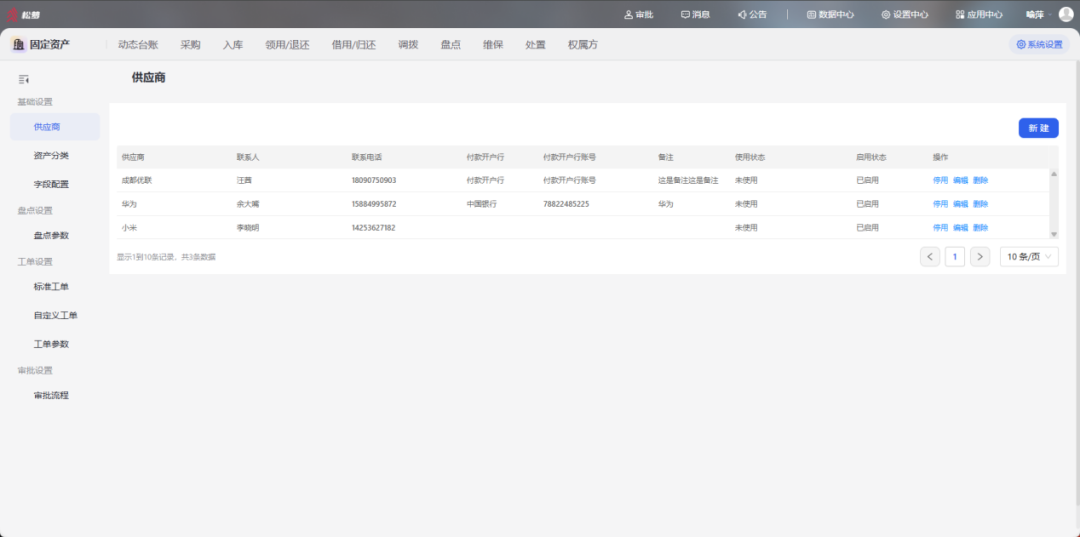Go to next page arrow in pagination
The width and height of the screenshot is (1080, 537).
[x=980, y=257]
